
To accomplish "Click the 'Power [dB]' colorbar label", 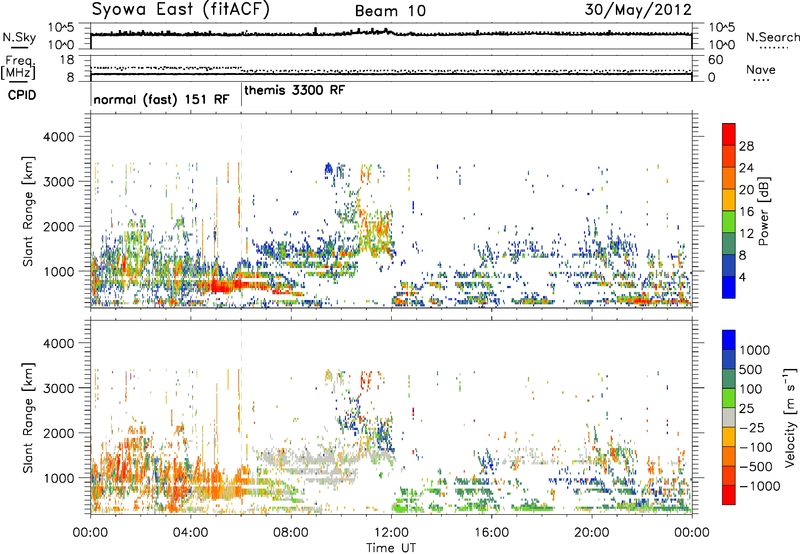I will tap(763, 211).
